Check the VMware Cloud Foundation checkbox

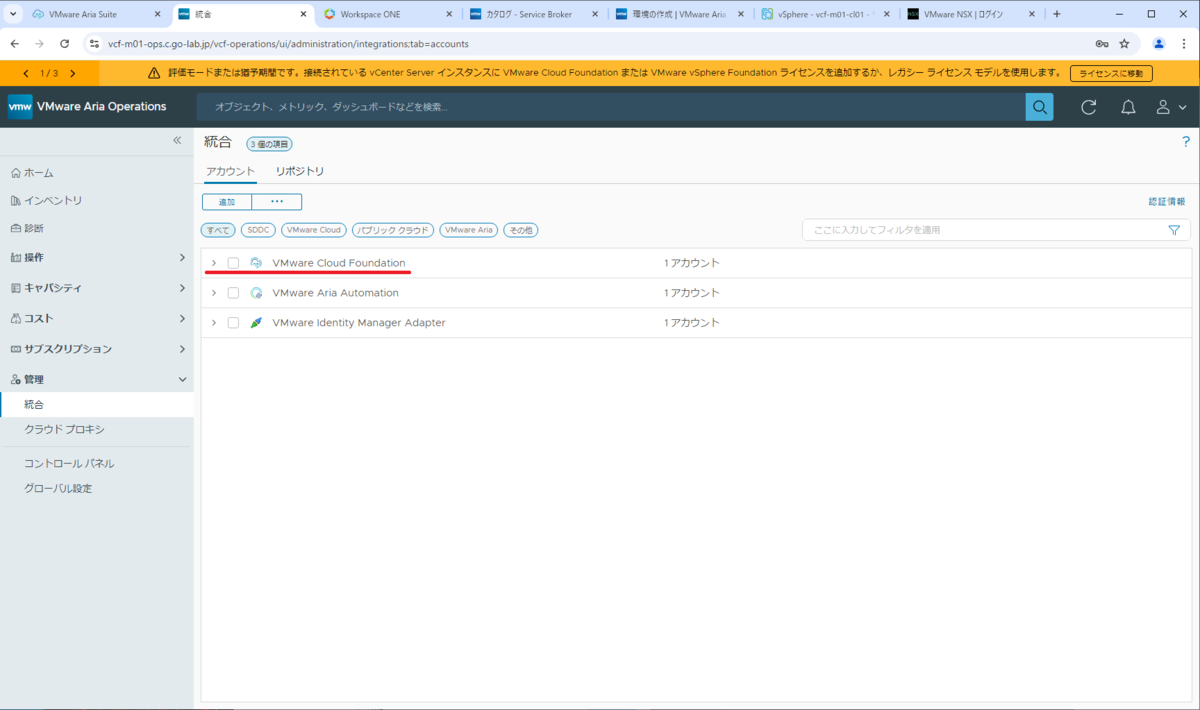coord(233,263)
